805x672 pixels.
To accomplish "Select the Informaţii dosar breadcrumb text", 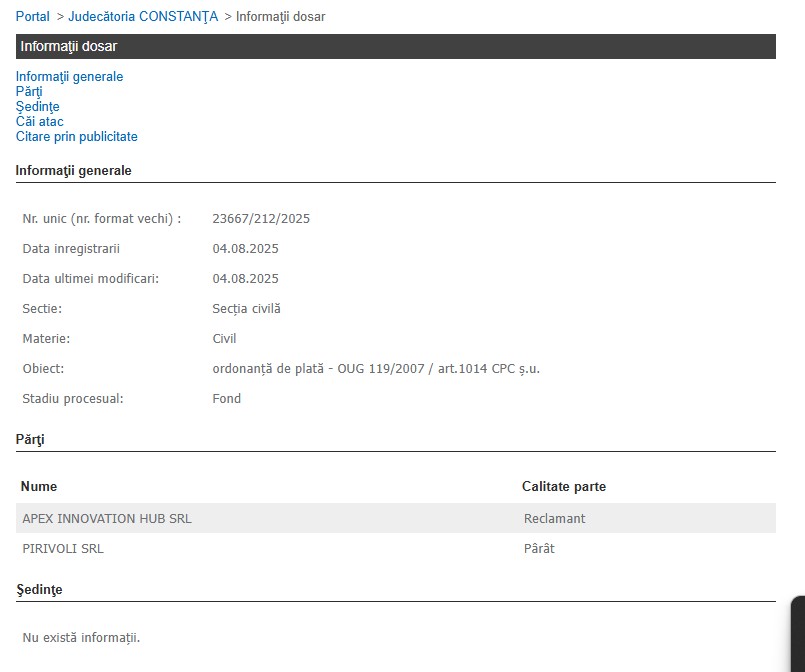I will coord(280,16).
